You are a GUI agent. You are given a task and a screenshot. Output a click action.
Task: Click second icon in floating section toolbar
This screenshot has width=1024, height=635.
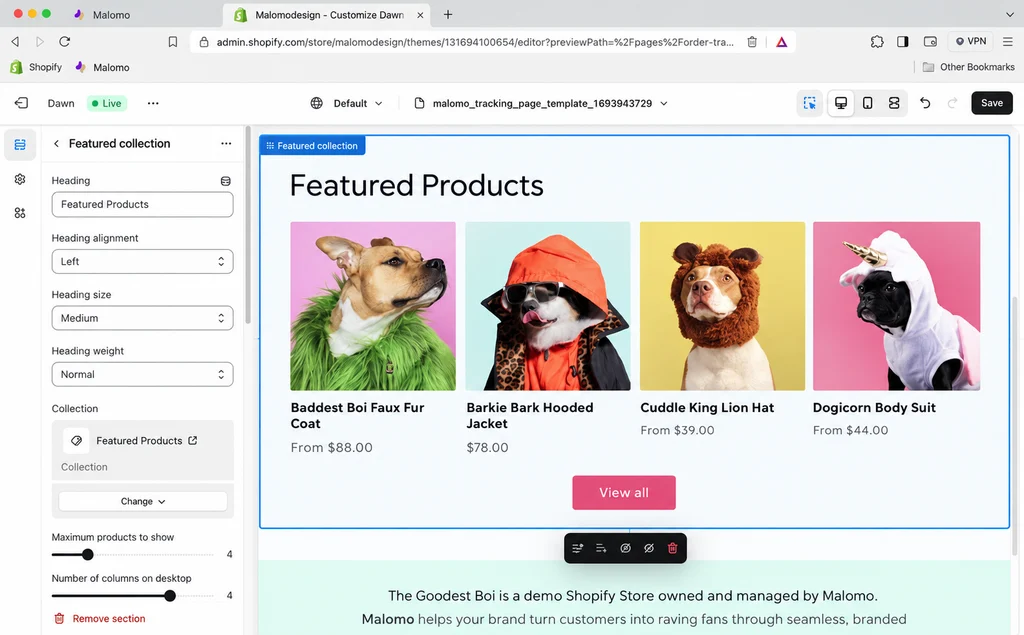pos(601,548)
